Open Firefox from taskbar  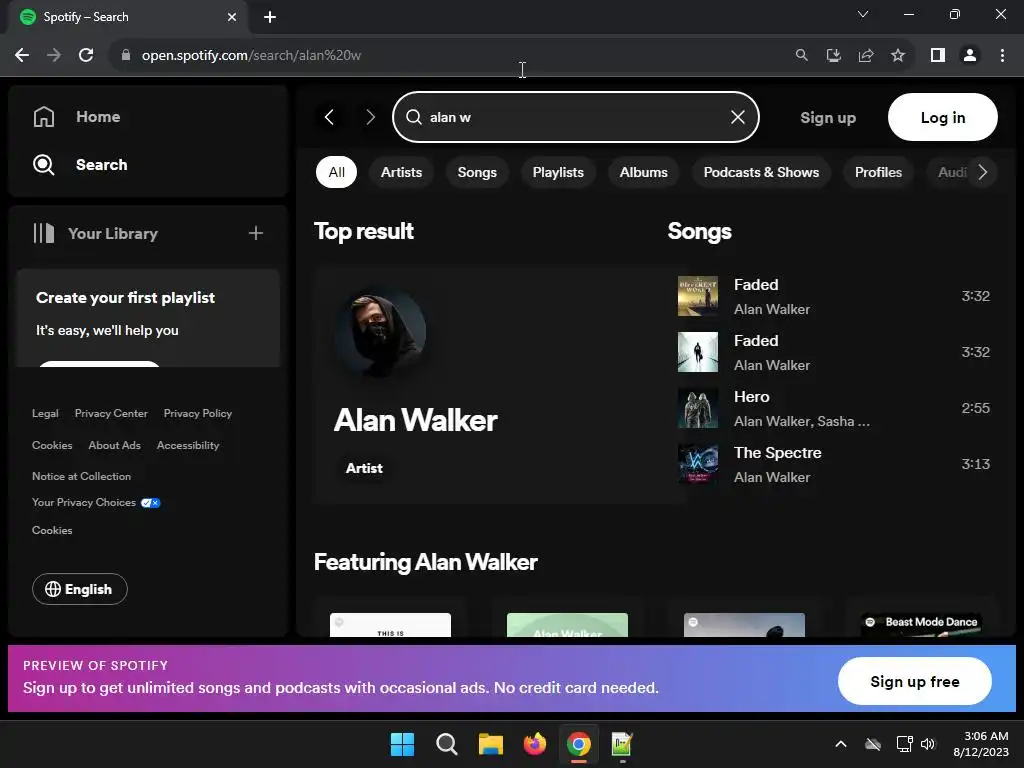point(535,744)
